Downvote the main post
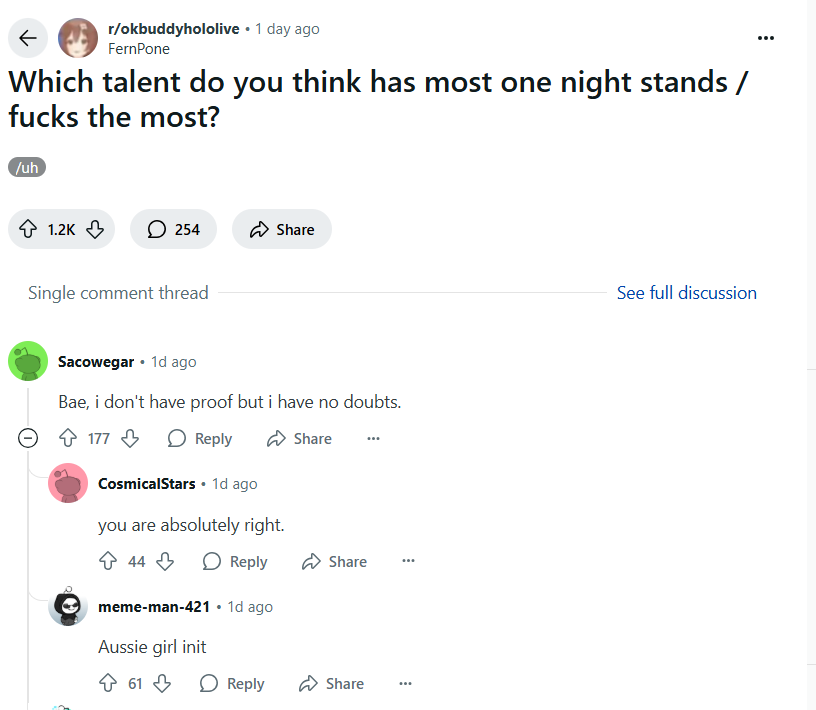The image size is (816, 710). click(x=95, y=229)
